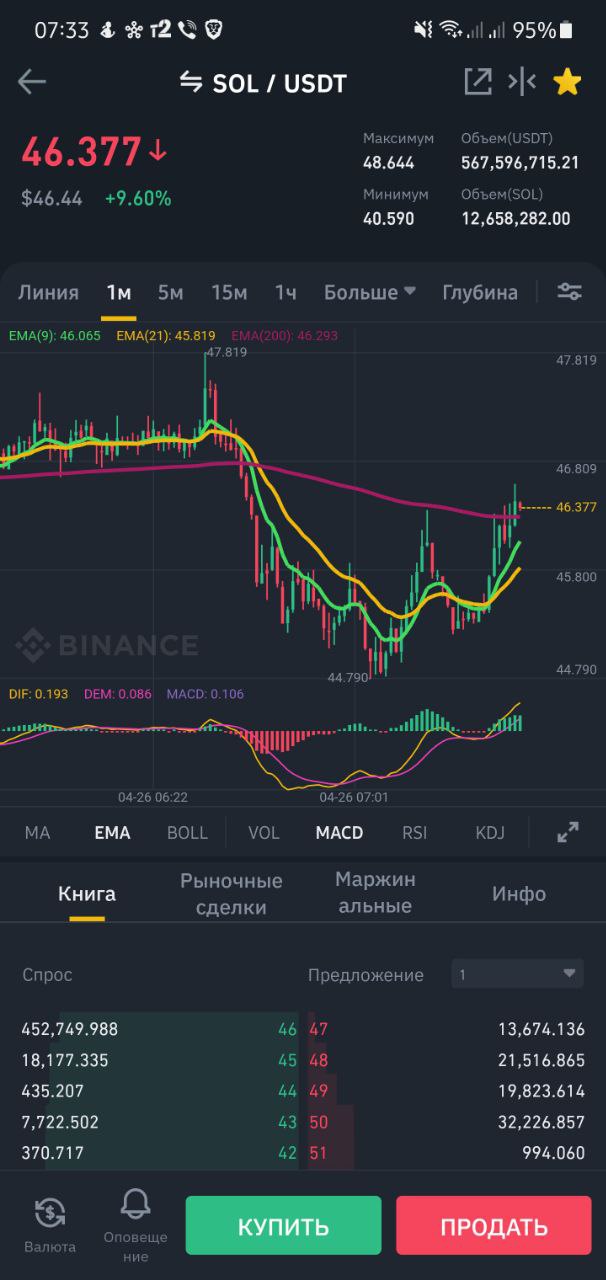Image resolution: width=606 pixels, height=1280 pixels.
Task: Toggle the KDJ sub-indicator
Action: click(490, 832)
